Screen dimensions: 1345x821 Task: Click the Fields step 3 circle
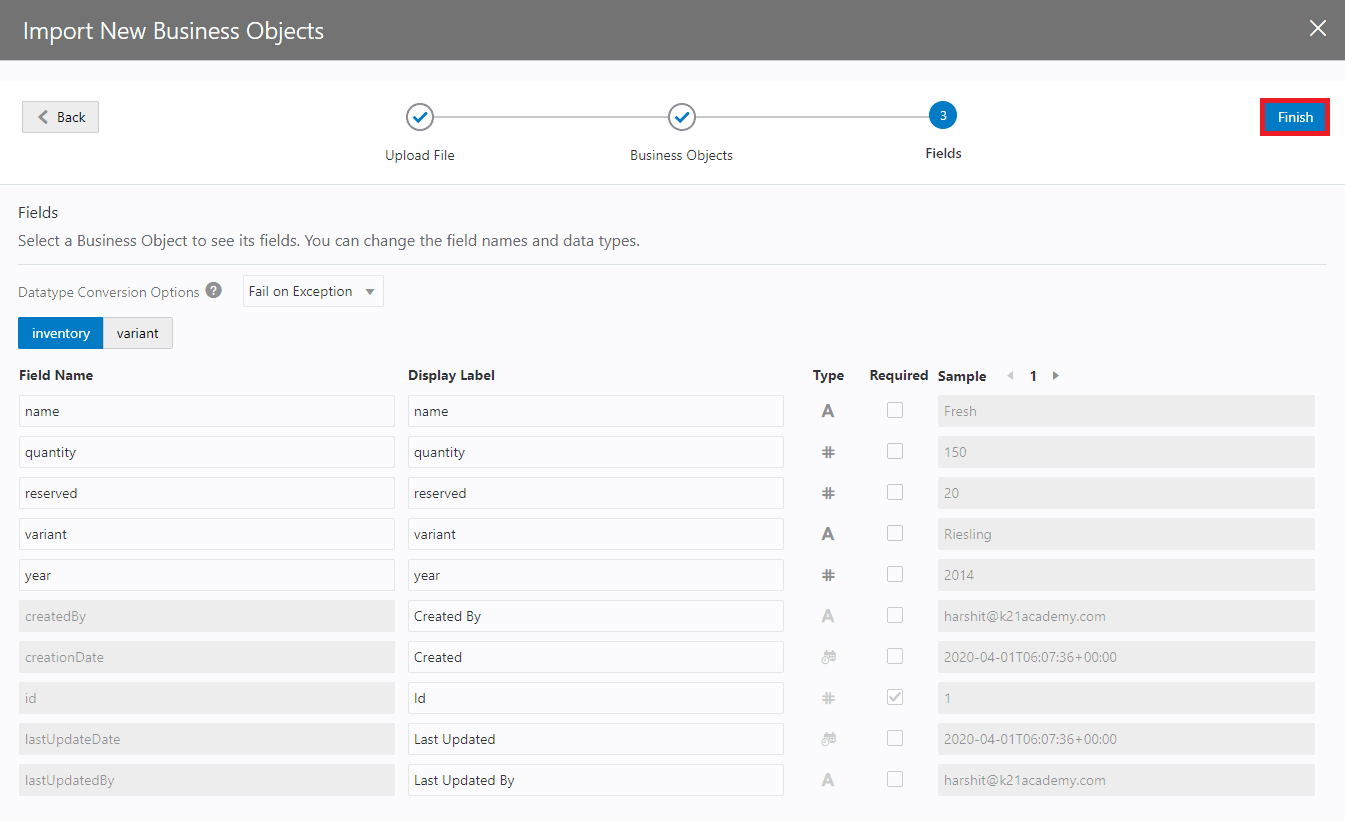point(943,116)
